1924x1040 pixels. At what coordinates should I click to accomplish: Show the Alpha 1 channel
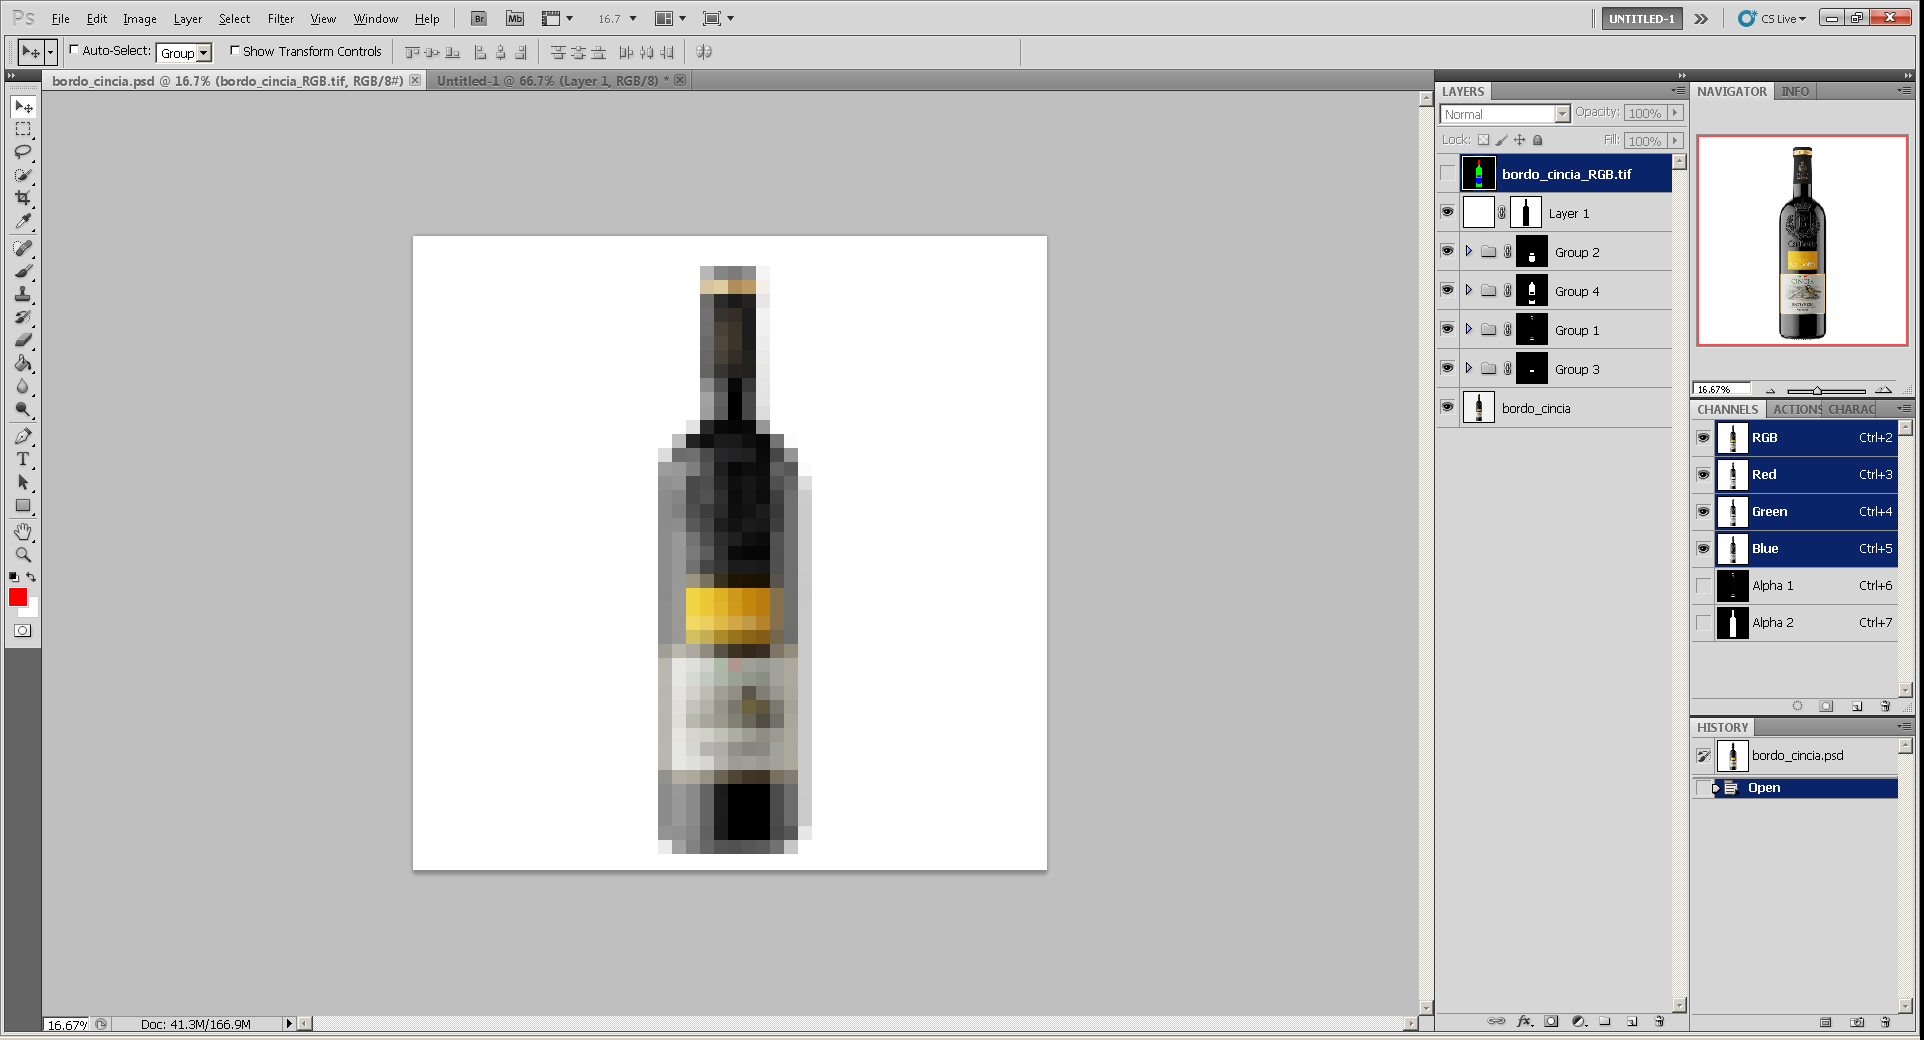(x=1703, y=586)
